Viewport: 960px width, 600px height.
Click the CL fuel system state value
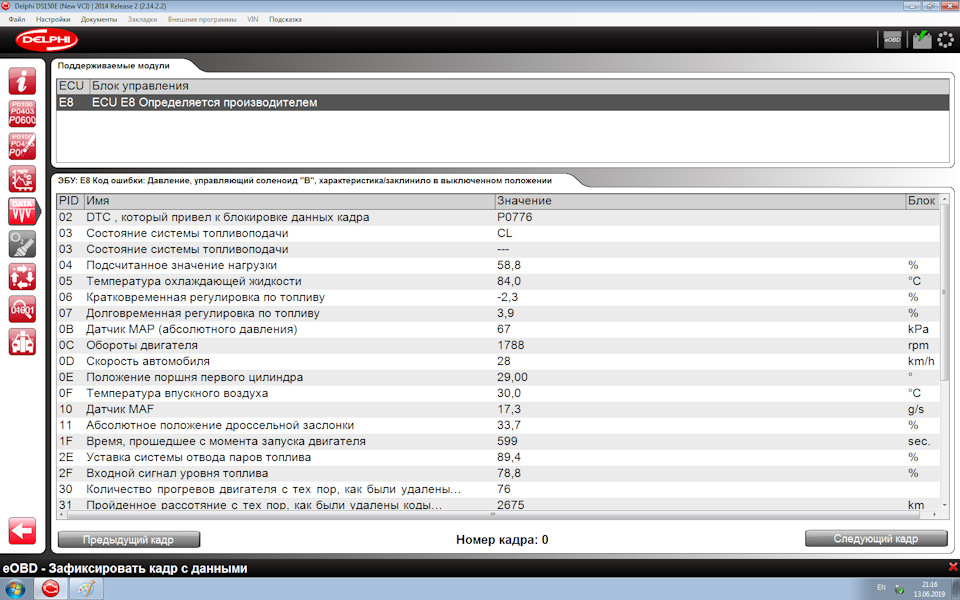click(504, 233)
